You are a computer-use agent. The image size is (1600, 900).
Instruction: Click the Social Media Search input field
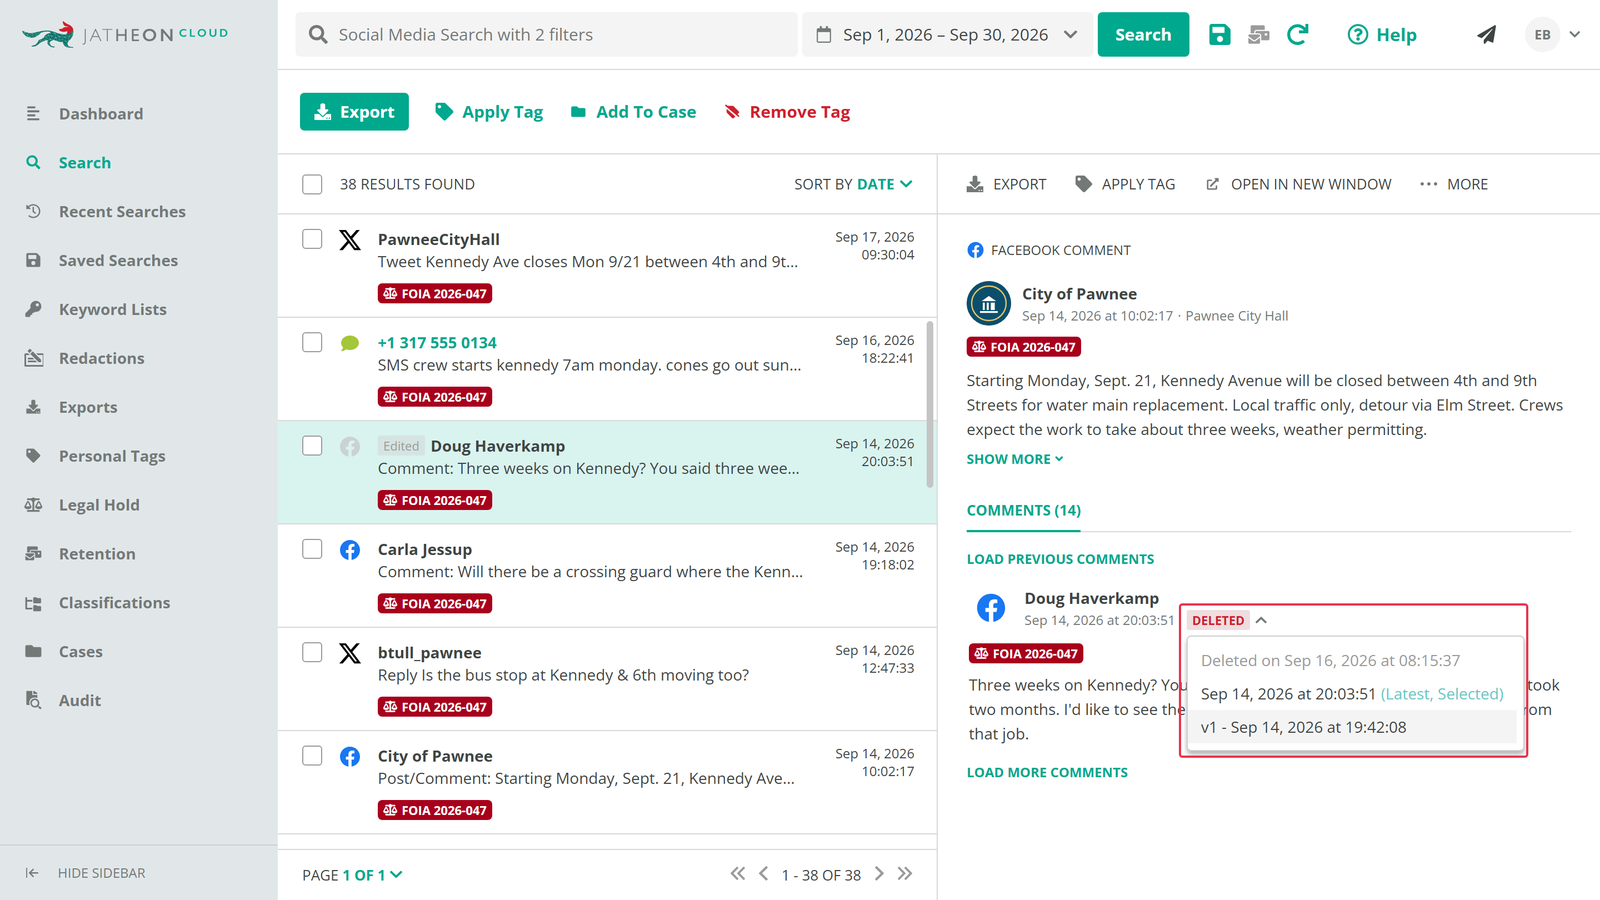click(x=547, y=35)
